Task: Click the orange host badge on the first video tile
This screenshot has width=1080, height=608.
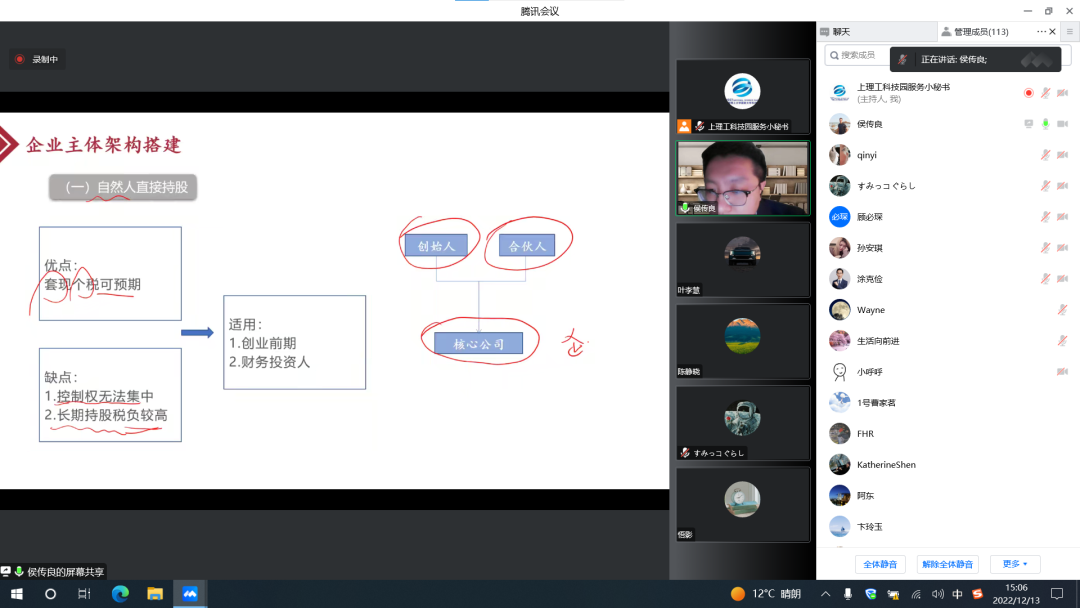Action: 684,126
